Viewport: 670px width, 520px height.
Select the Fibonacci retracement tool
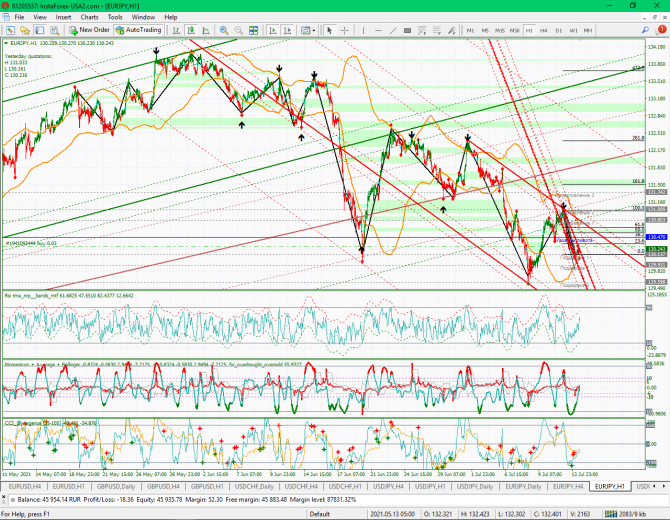437,30
